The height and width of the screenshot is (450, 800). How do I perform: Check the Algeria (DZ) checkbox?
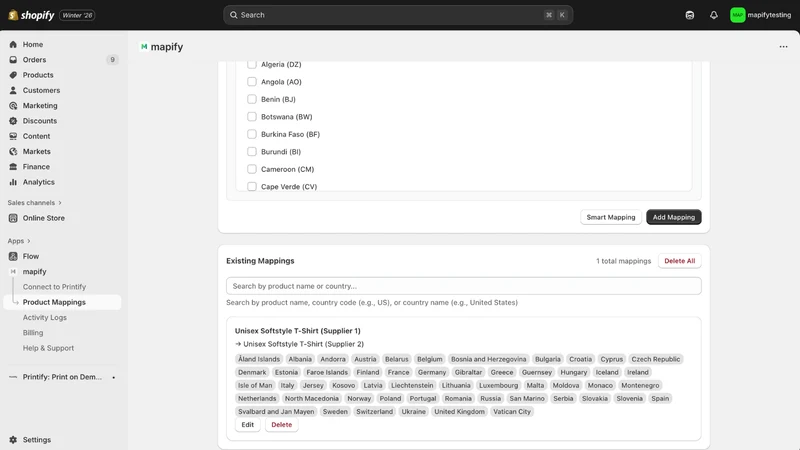point(252,64)
